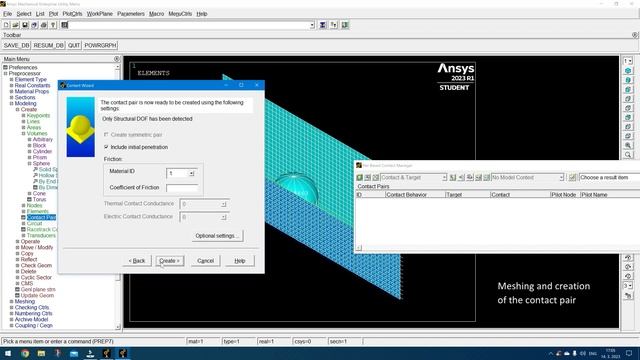Image resolution: width=640 pixels, height=360 pixels.
Task: Click the Windows Start button
Action: click(8, 353)
